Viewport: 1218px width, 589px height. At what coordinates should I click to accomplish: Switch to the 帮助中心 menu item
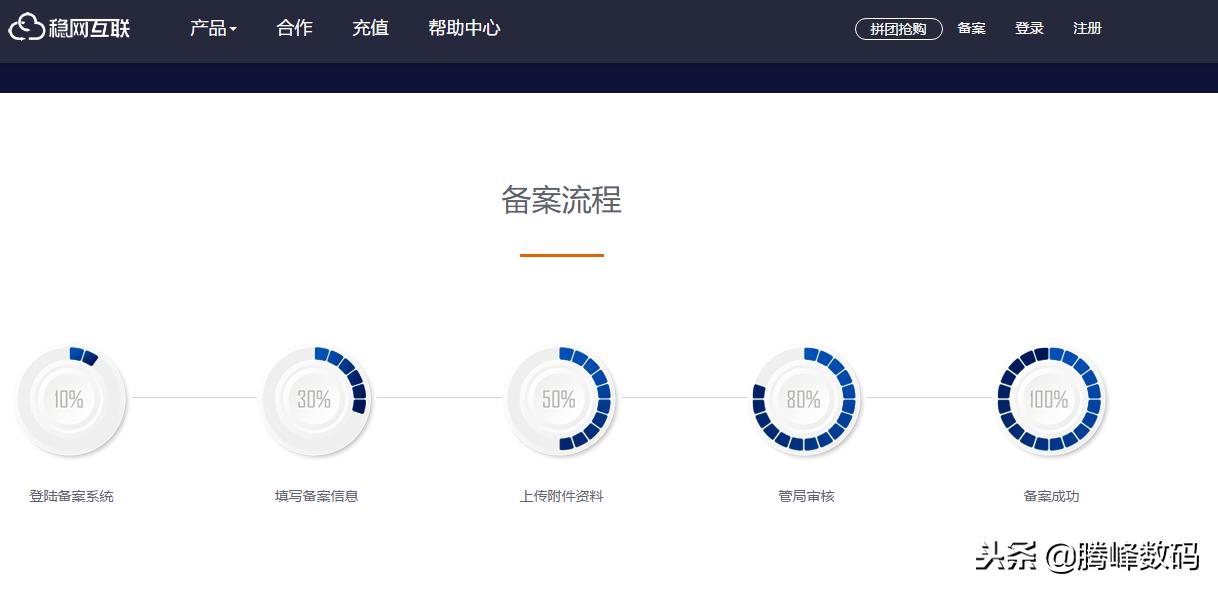pyautogui.click(x=463, y=28)
